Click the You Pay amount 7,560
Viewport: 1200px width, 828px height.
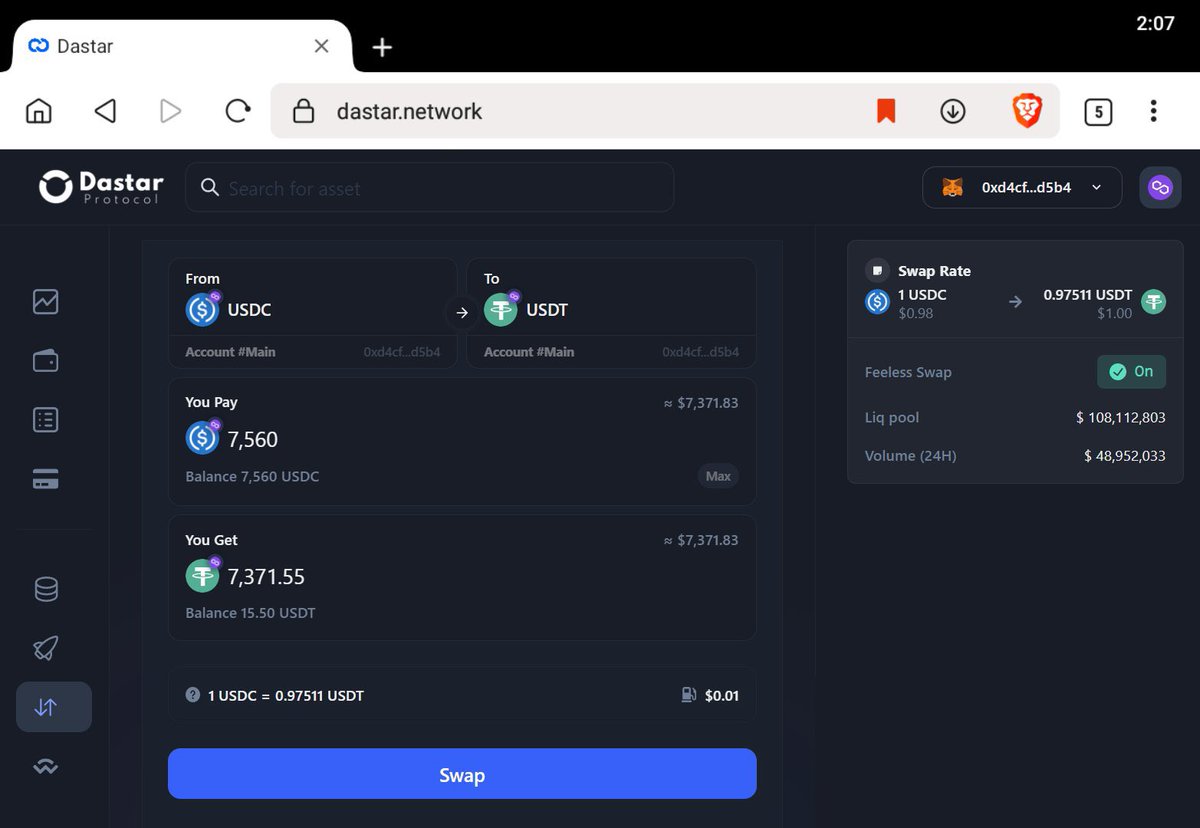pos(253,439)
